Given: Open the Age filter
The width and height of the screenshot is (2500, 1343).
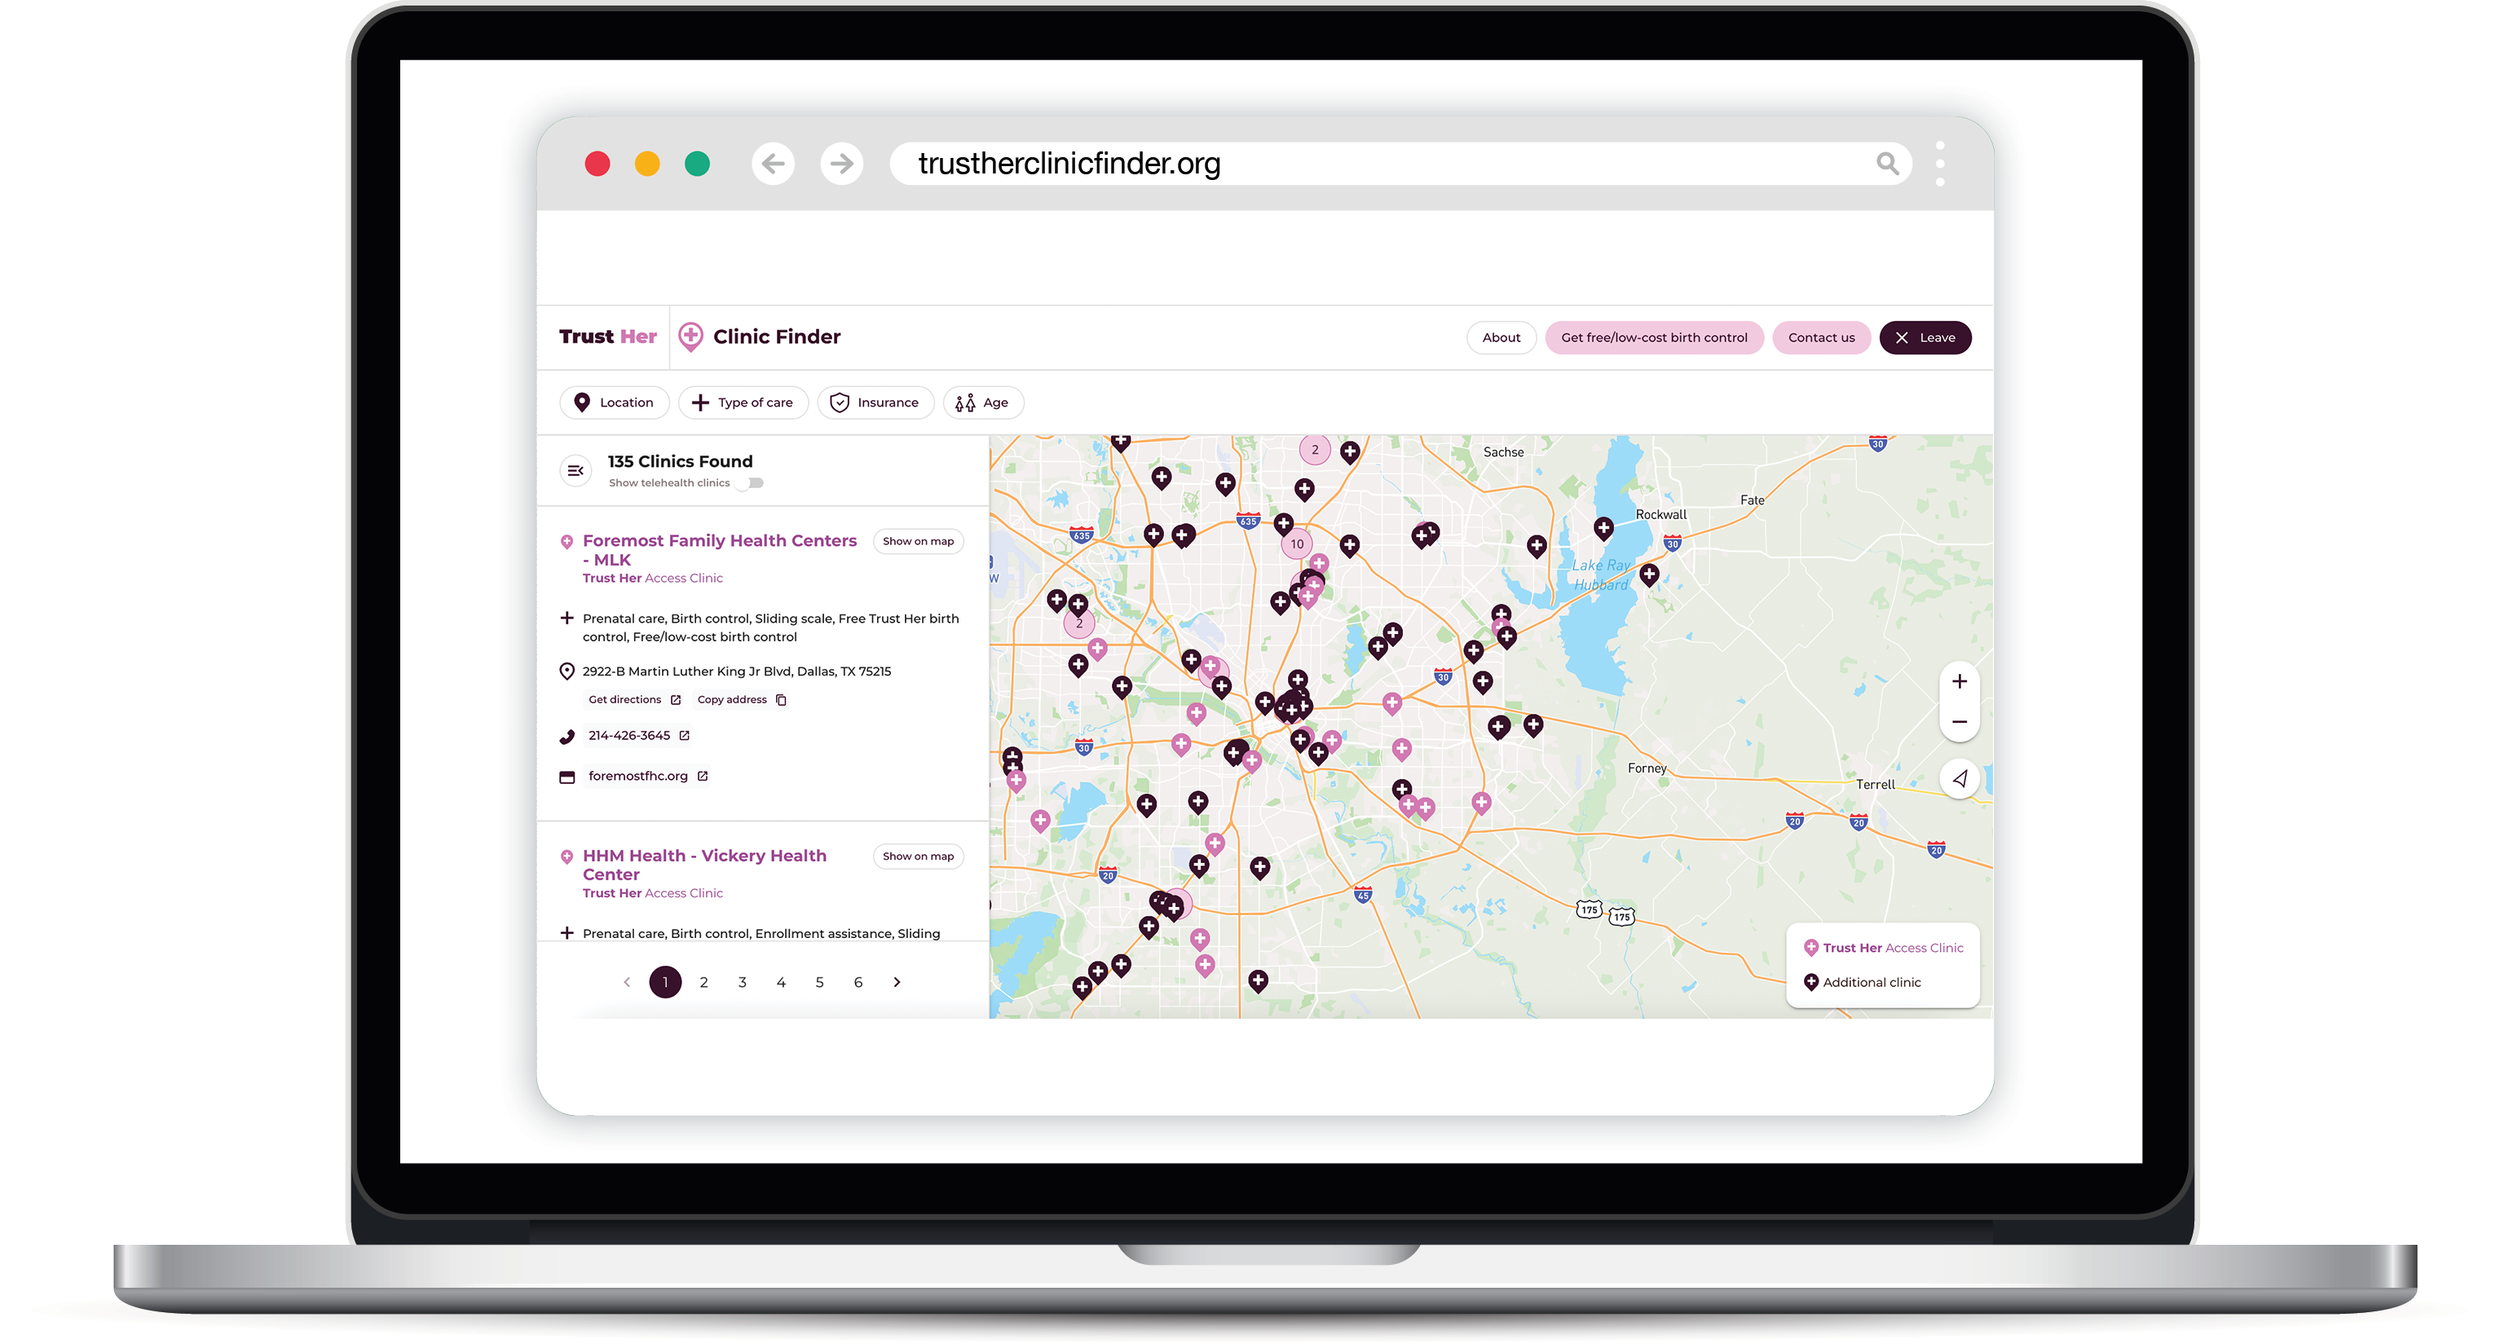Looking at the screenshot, I should coord(982,403).
